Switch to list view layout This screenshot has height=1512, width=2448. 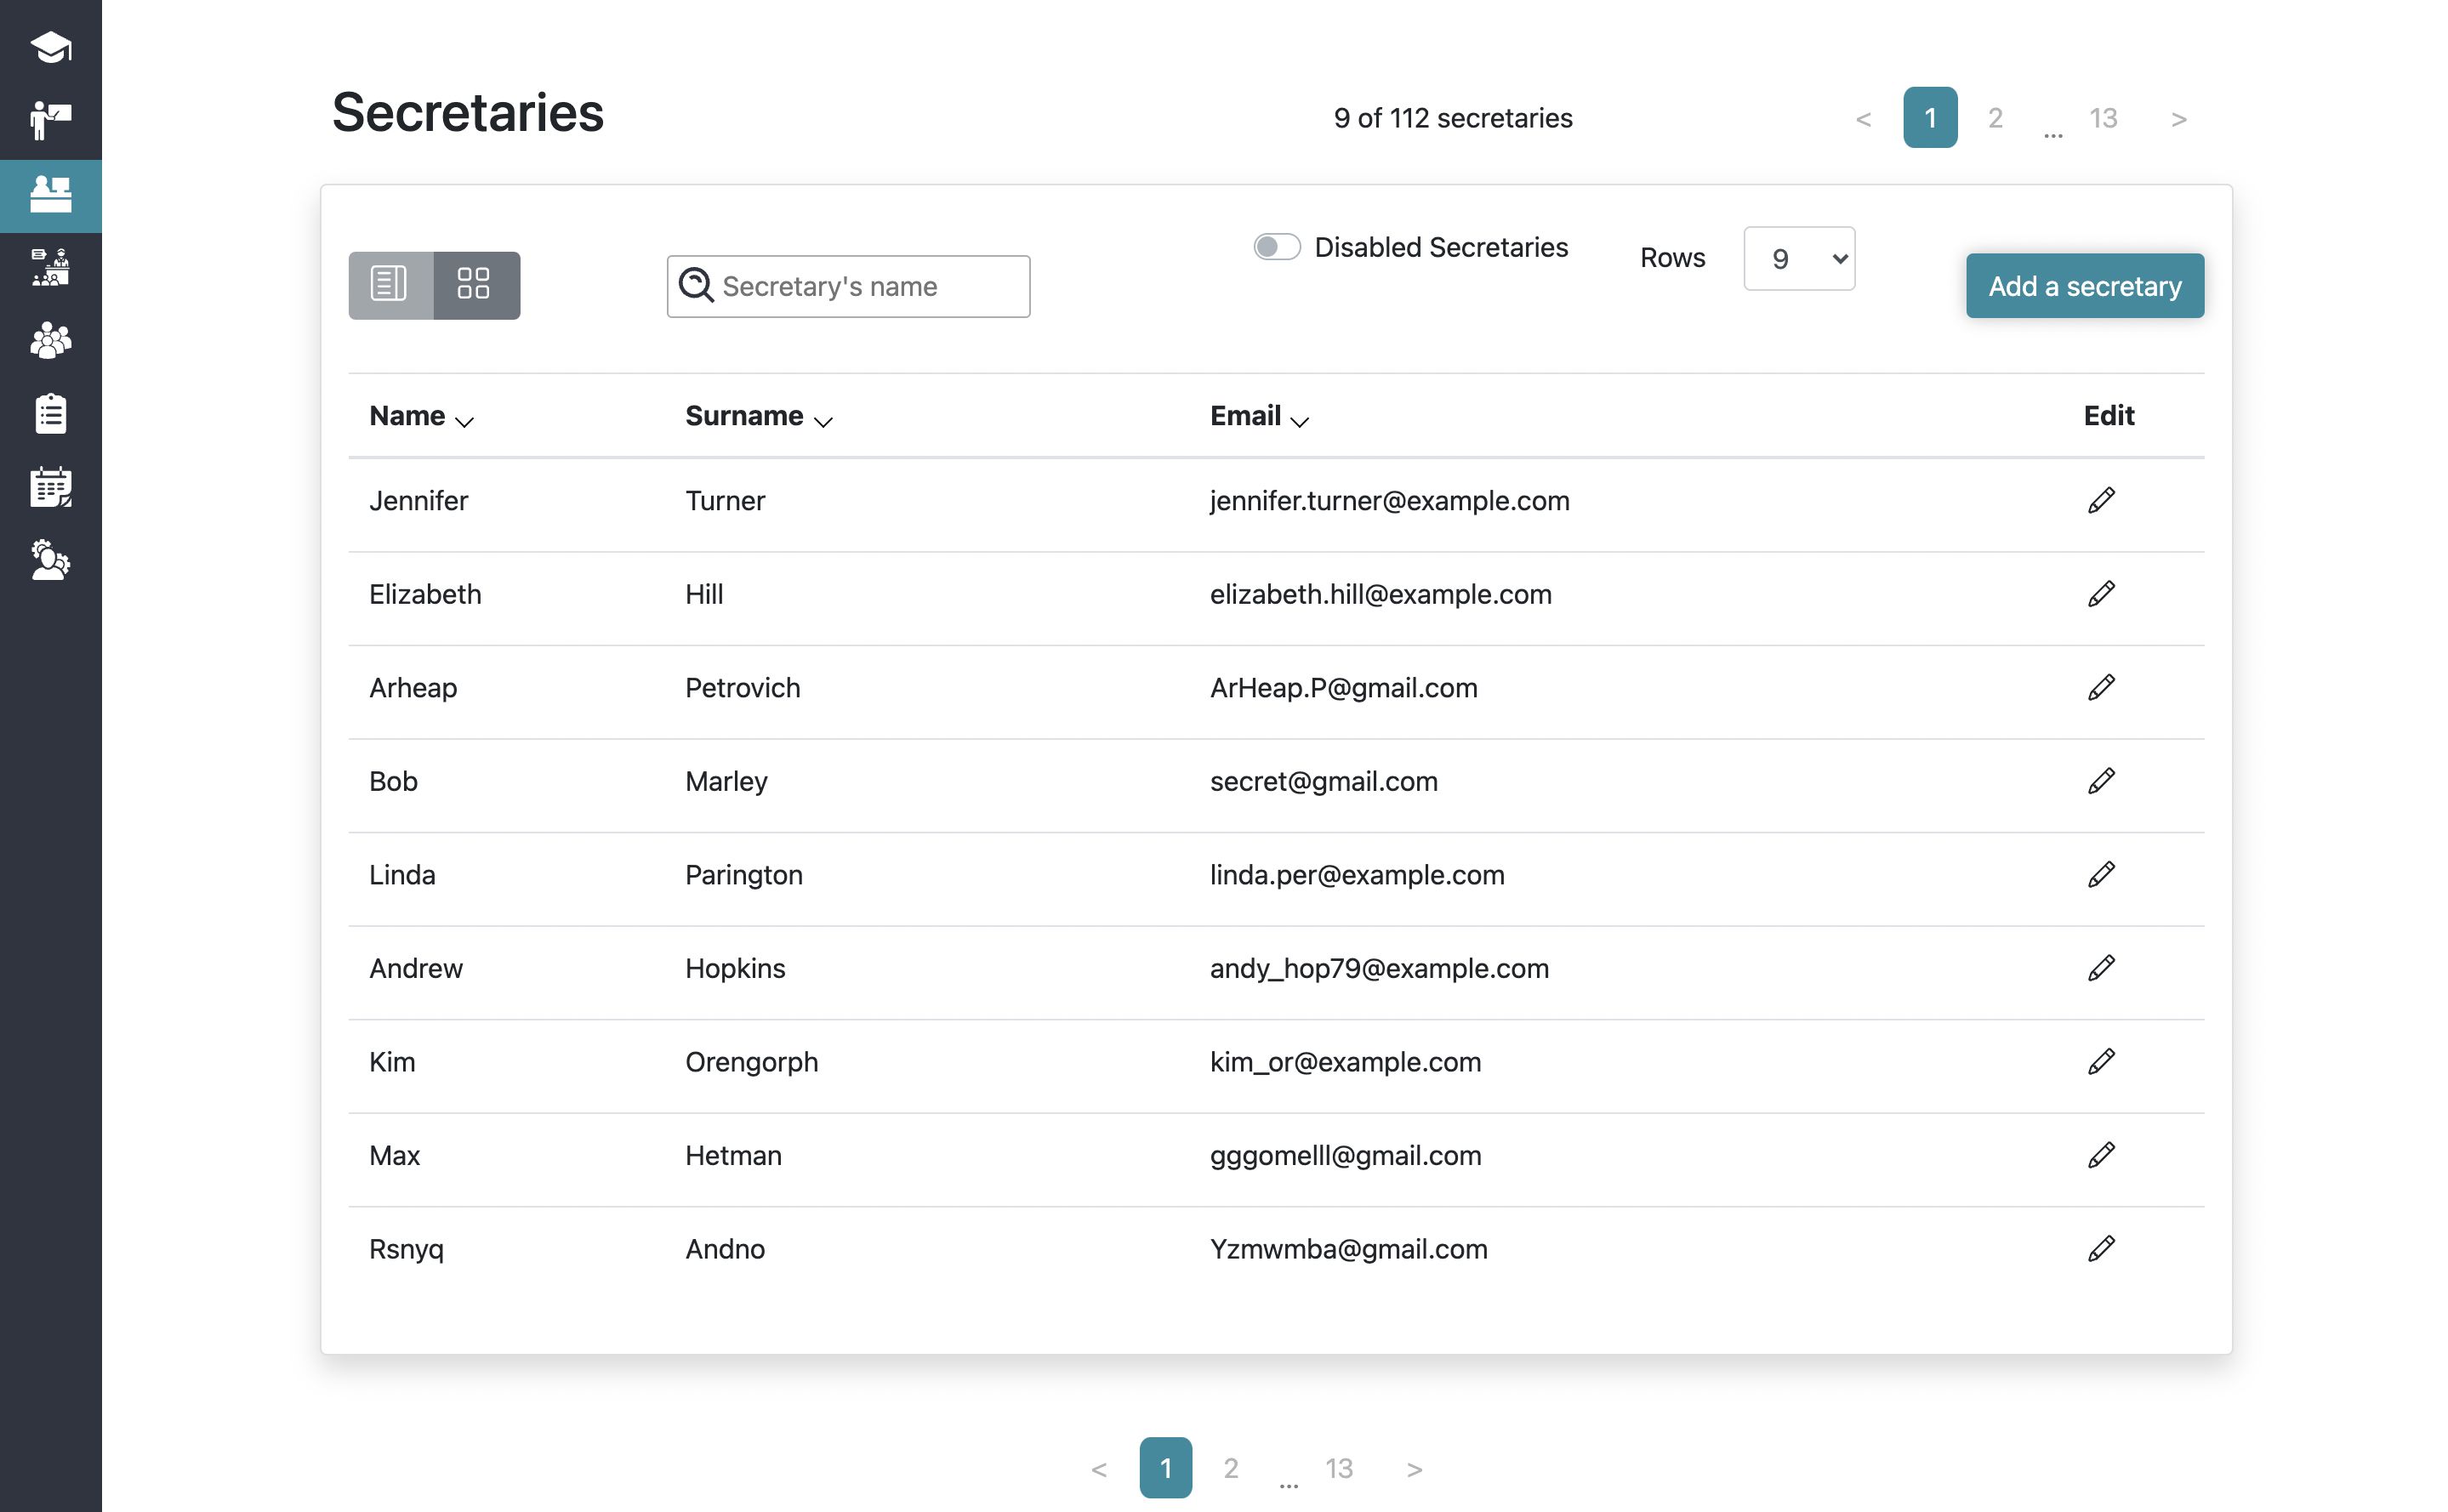(390, 285)
